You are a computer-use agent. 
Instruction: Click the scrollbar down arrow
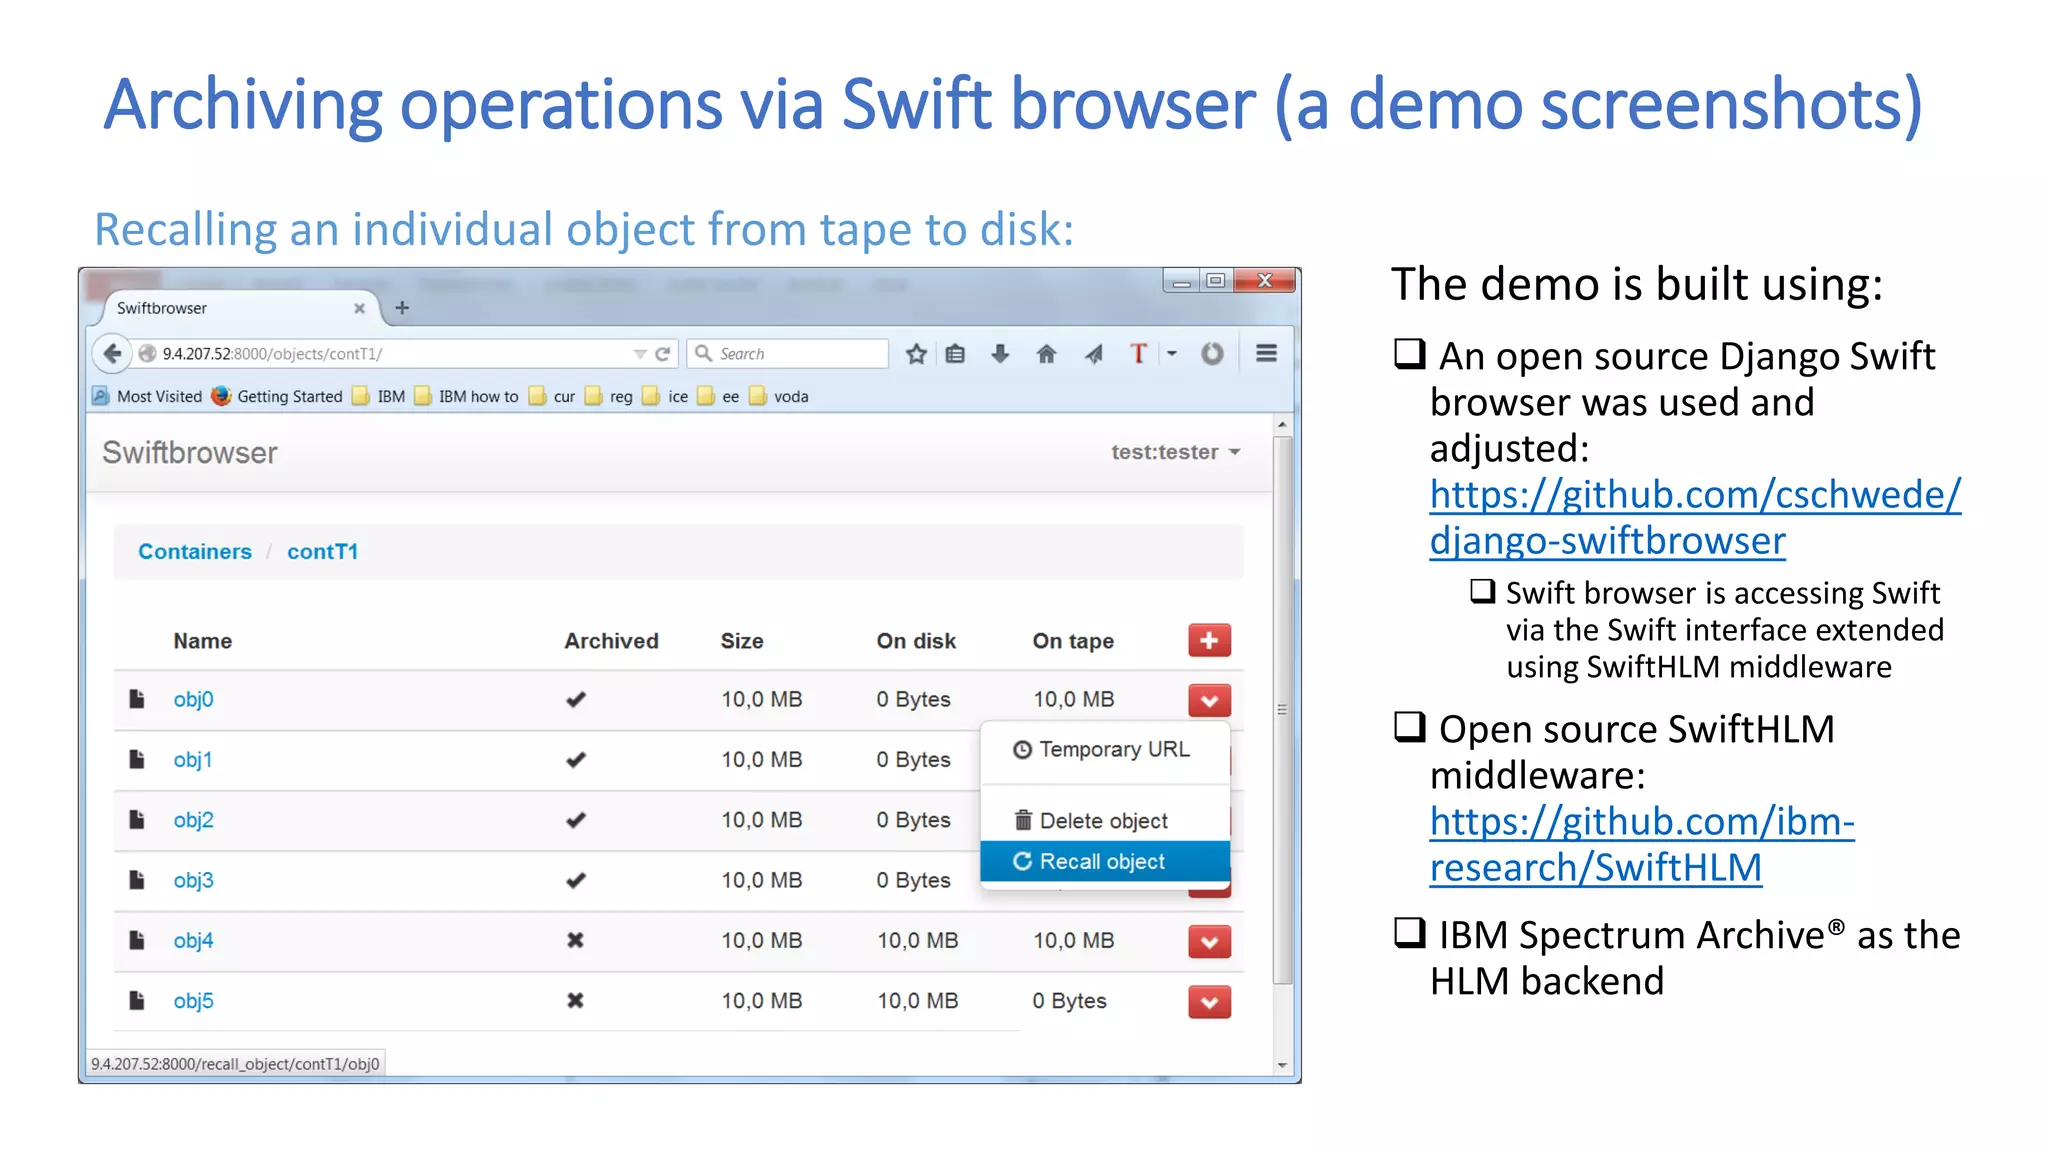(x=1282, y=1065)
